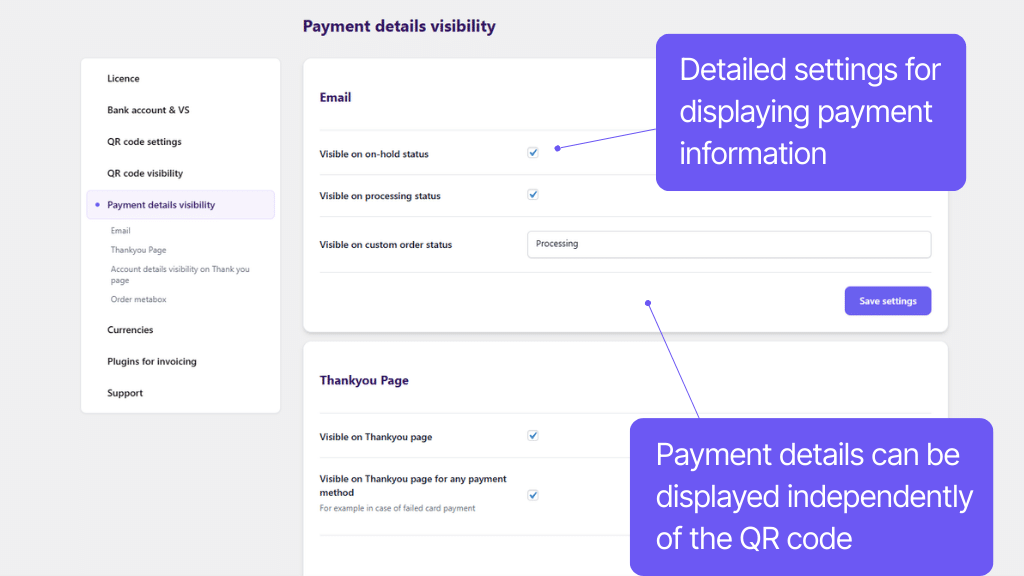This screenshot has height=576, width=1024.
Task: Click the Email section header
Action: coord(335,97)
